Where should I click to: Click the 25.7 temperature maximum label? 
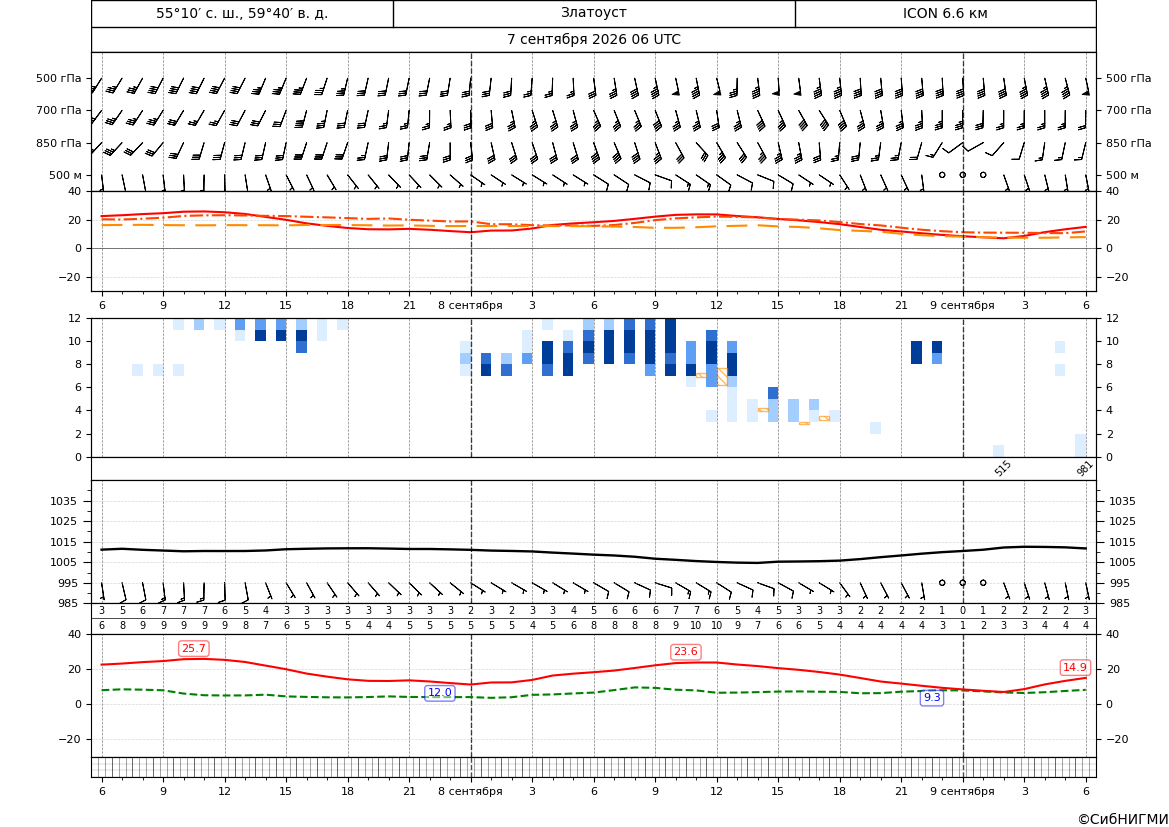pyautogui.click(x=193, y=648)
